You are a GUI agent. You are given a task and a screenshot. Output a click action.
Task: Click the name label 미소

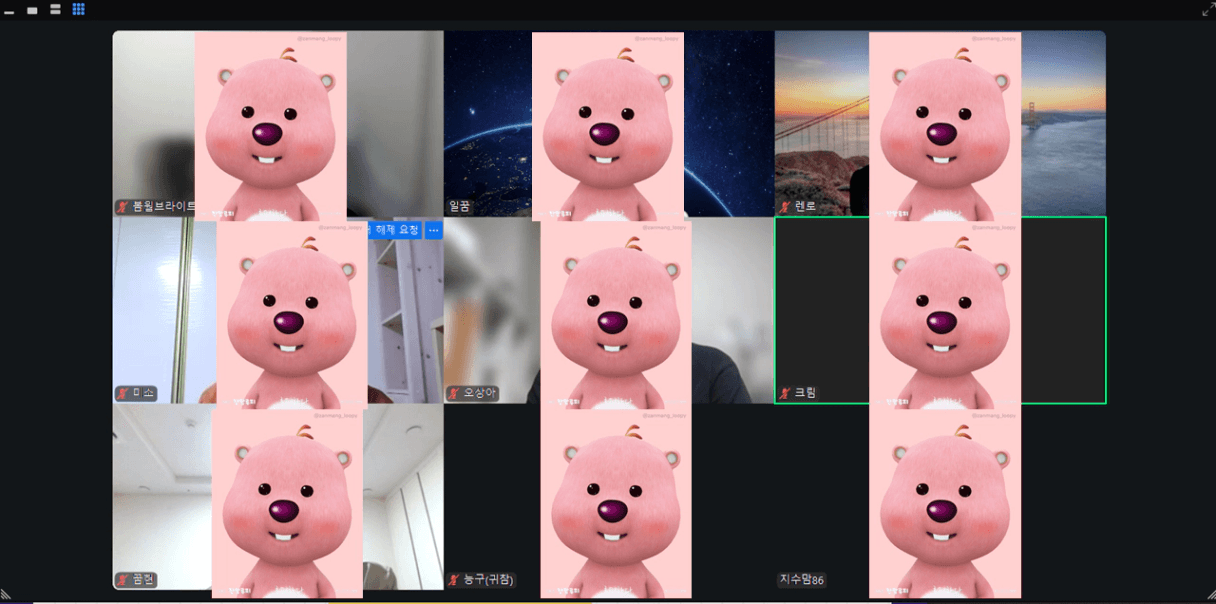(x=143, y=393)
